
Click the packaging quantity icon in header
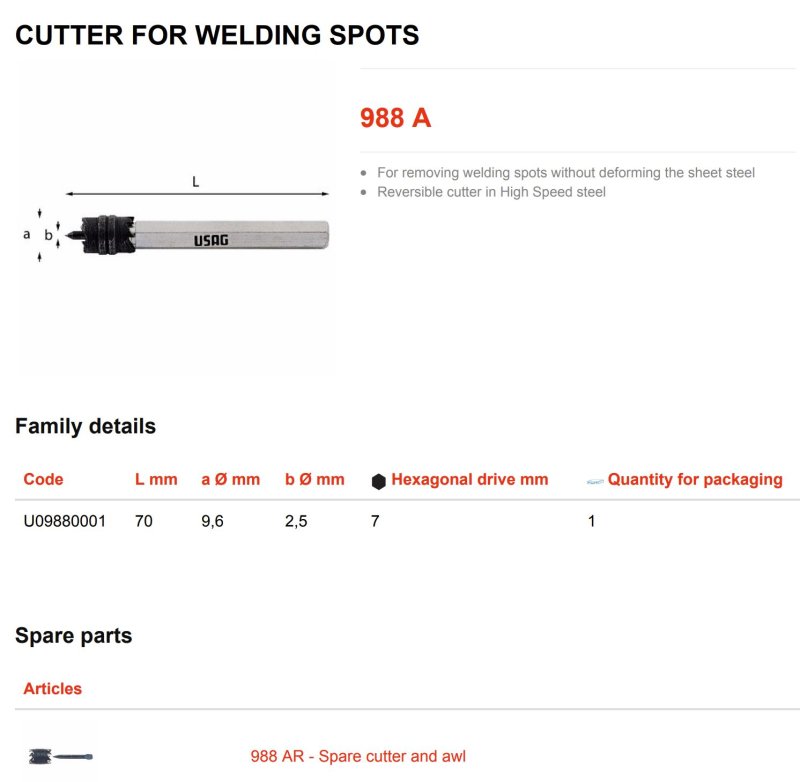click(595, 481)
